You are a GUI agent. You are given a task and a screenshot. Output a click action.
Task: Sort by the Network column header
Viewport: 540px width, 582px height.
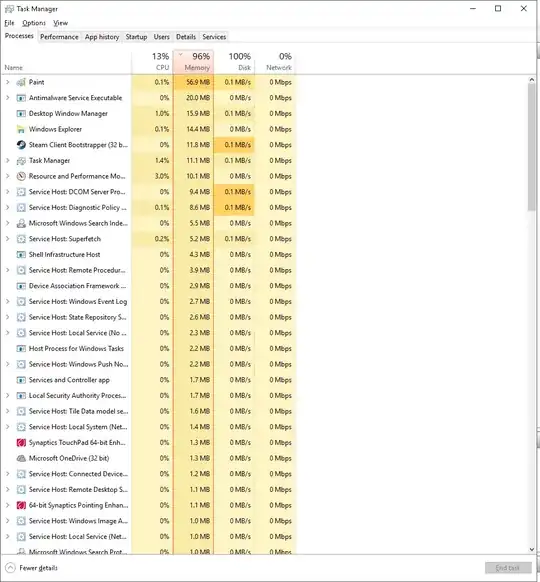(275, 62)
